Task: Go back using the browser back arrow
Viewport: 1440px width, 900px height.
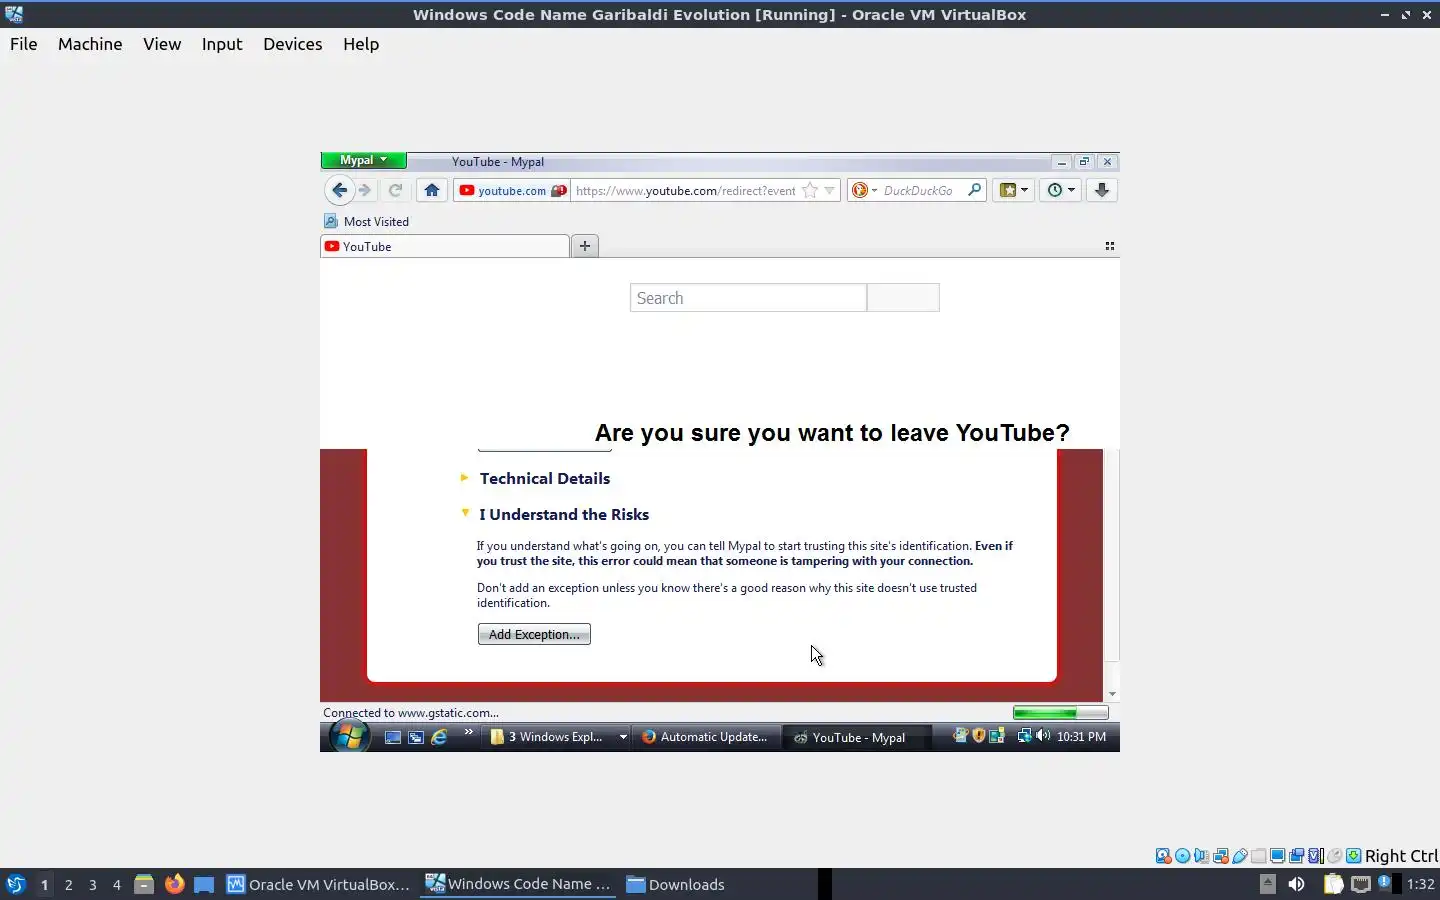Action: pos(339,190)
